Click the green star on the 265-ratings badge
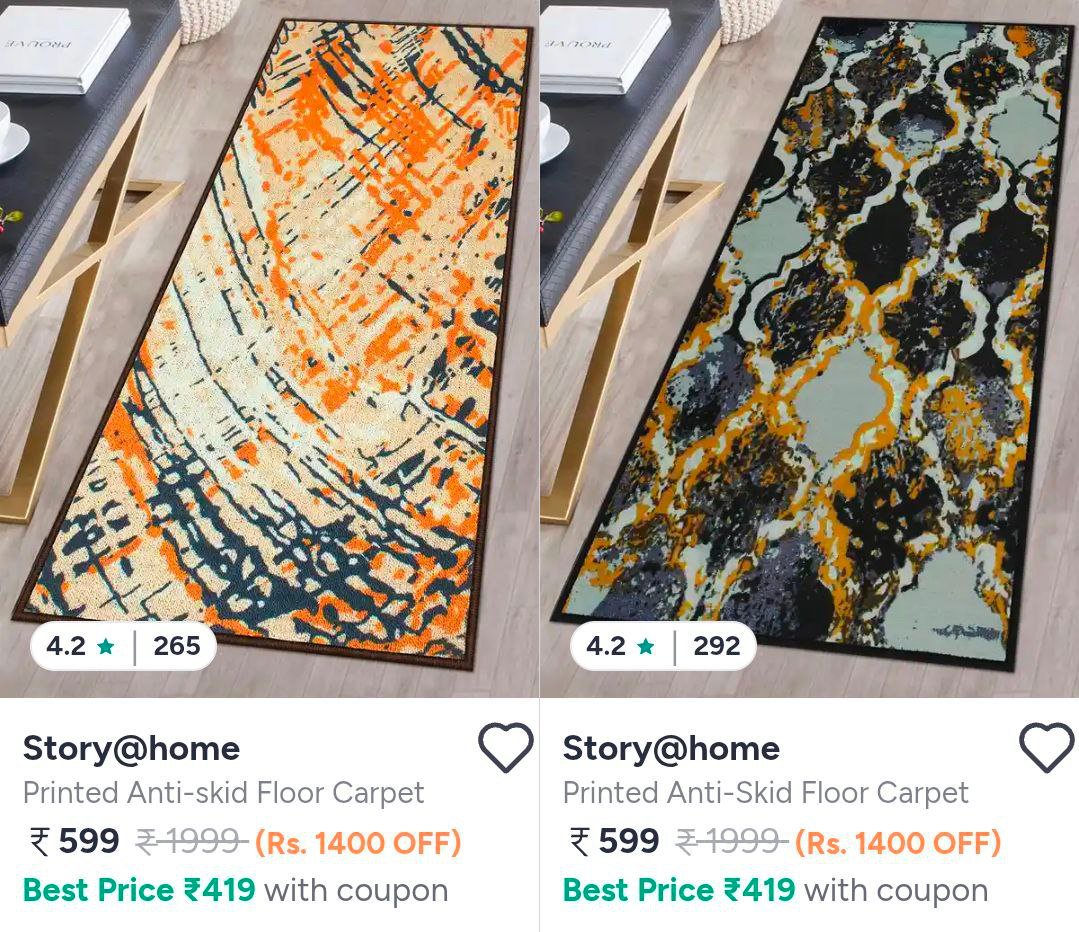Image resolution: width=1079 pixels, height=932 pixels. (106, 646)
